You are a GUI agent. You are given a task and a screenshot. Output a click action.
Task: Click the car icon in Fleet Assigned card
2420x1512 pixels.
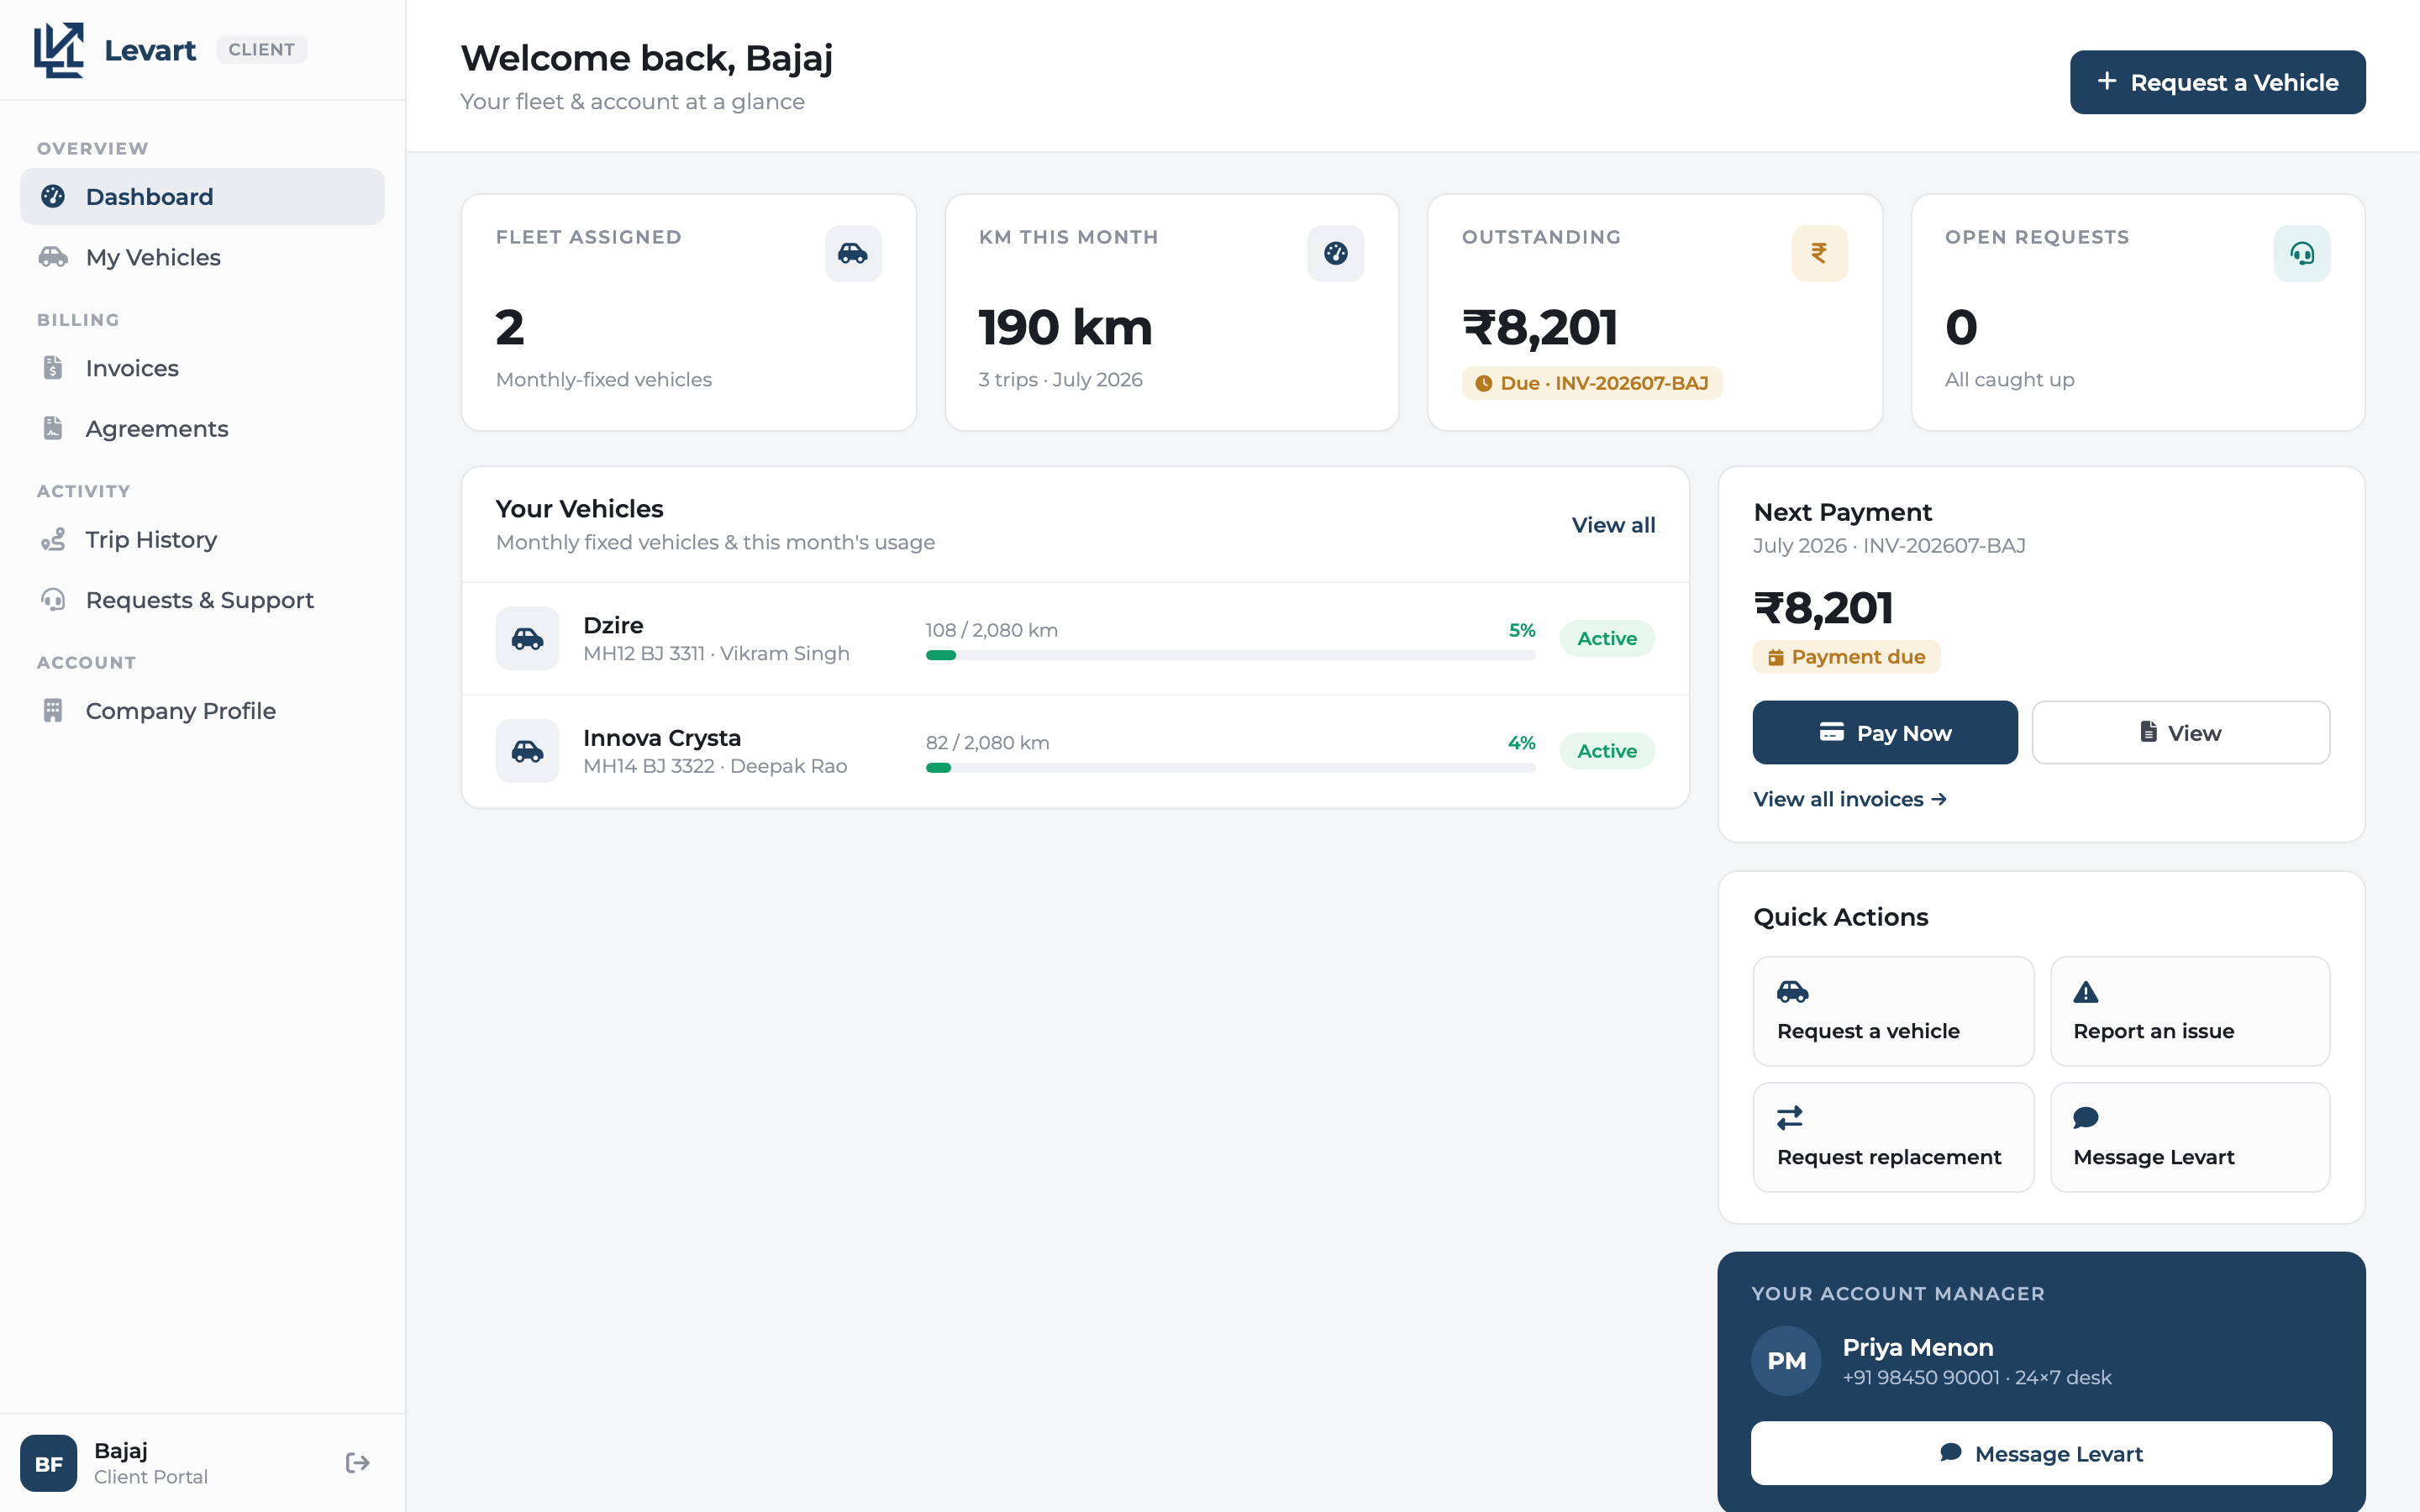click(x=853, y=253)
